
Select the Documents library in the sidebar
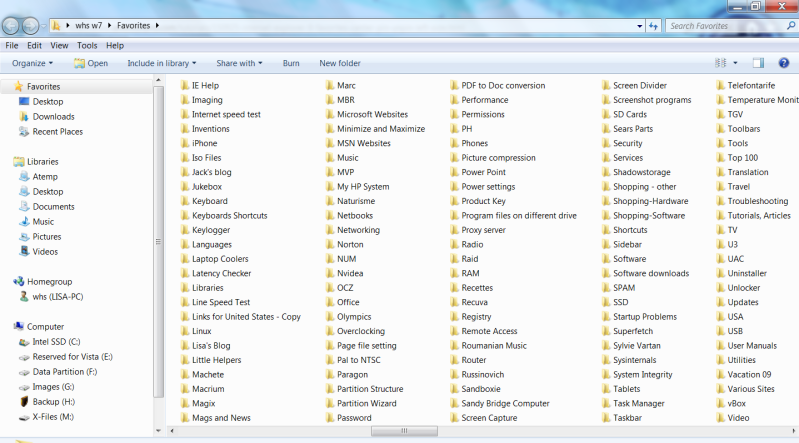click(x=54, y=206)
